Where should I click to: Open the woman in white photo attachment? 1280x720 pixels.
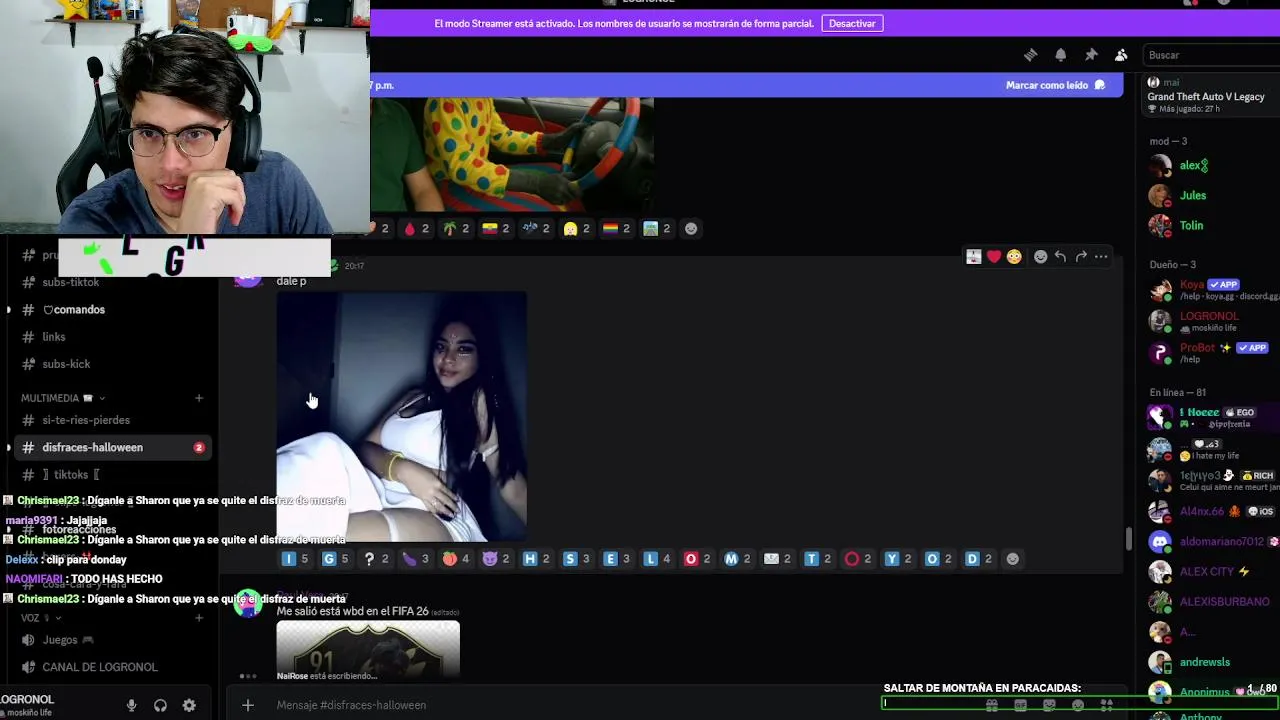[402, 416]
